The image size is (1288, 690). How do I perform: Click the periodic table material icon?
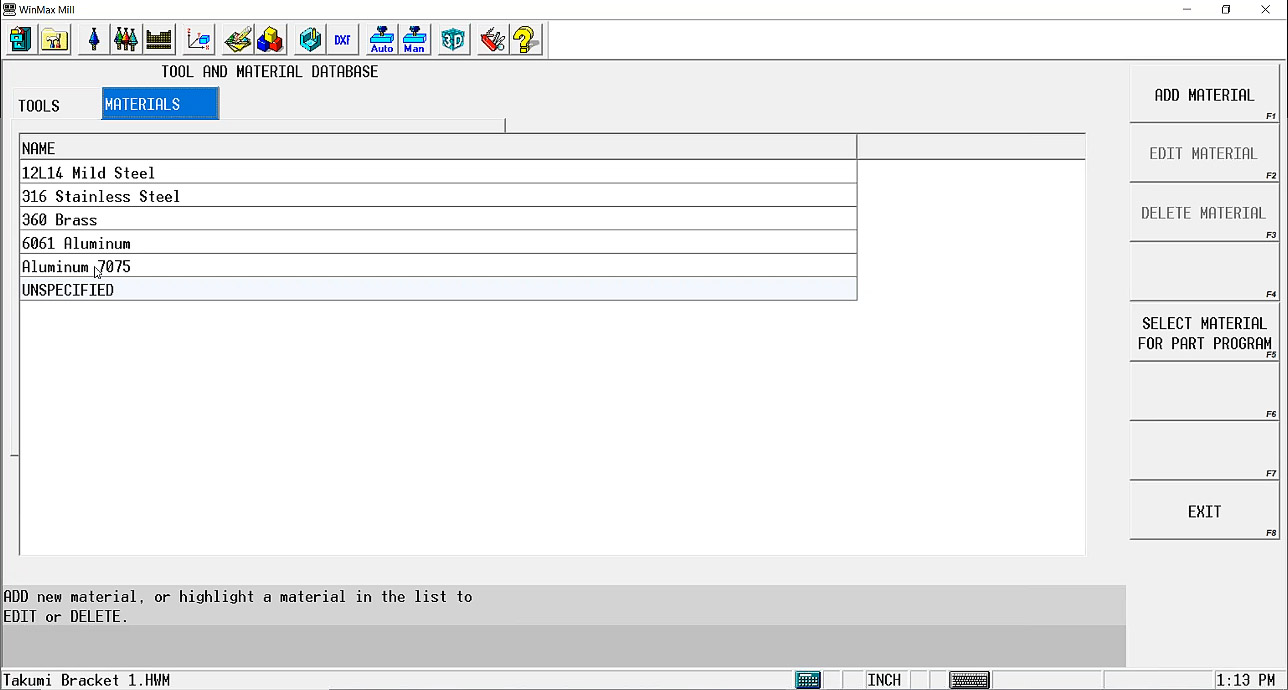click(x=158, y=39)
